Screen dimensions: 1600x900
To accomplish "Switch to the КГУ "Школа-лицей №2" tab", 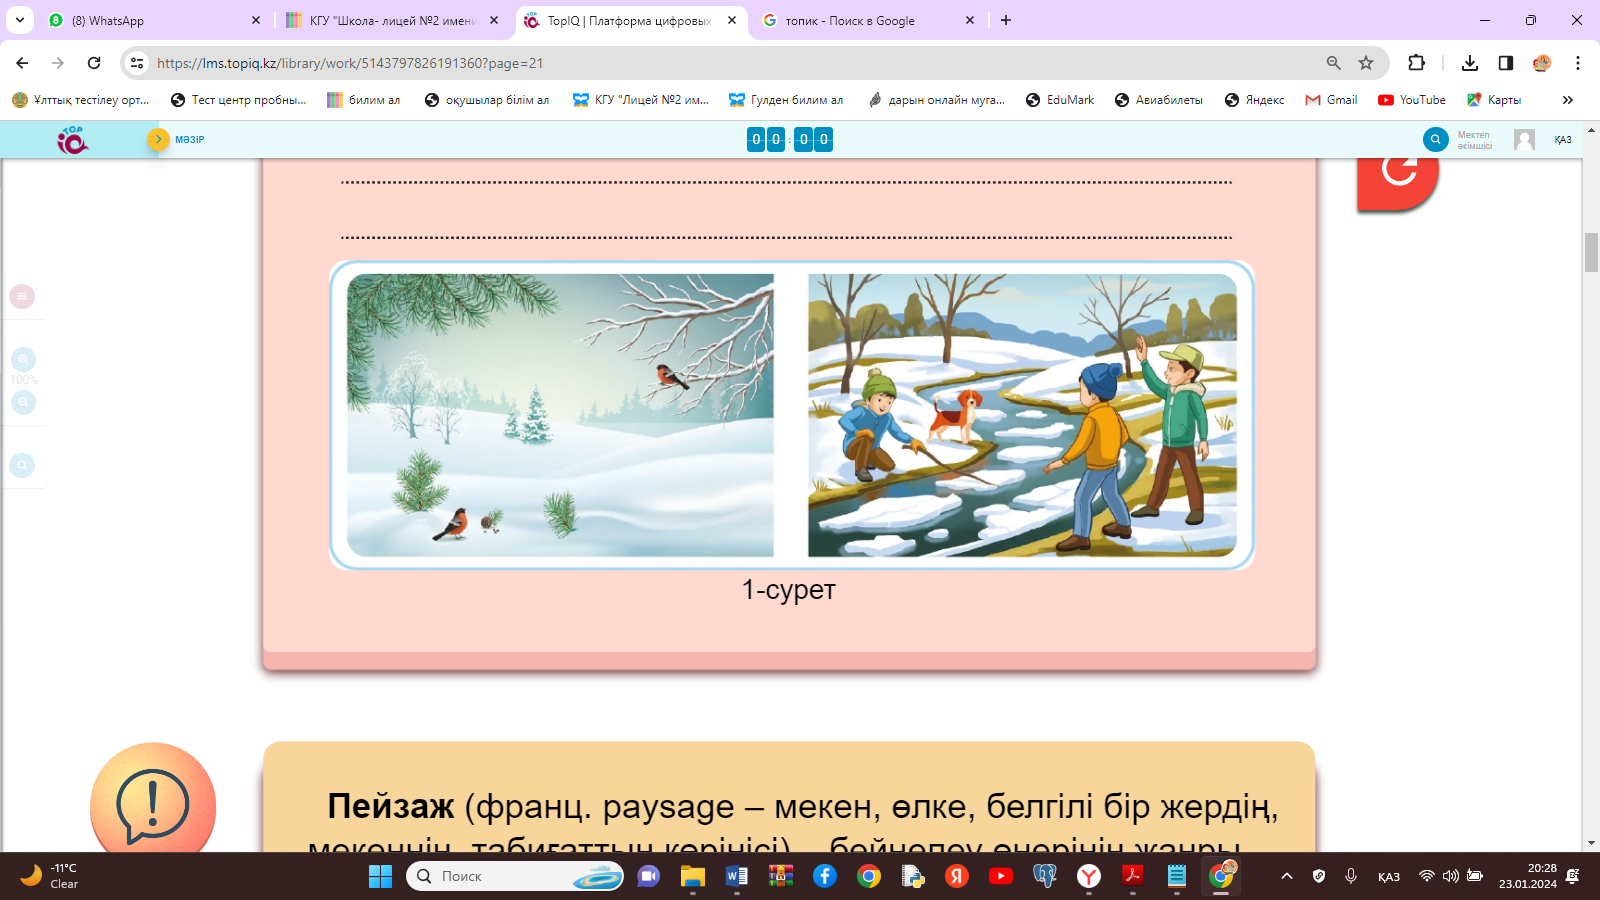I will pyautogui.click(x=392, y=20).
